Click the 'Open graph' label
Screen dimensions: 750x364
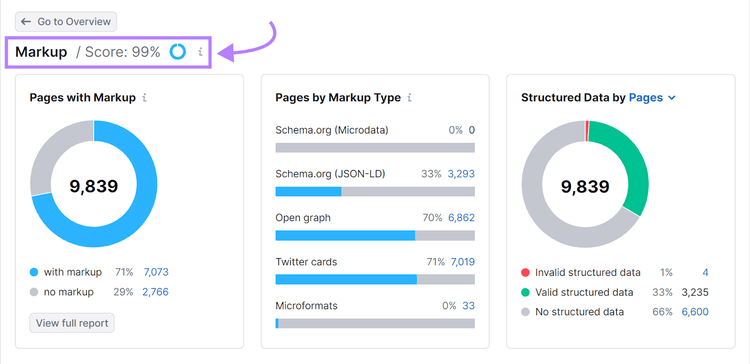[x=303, y=218]
